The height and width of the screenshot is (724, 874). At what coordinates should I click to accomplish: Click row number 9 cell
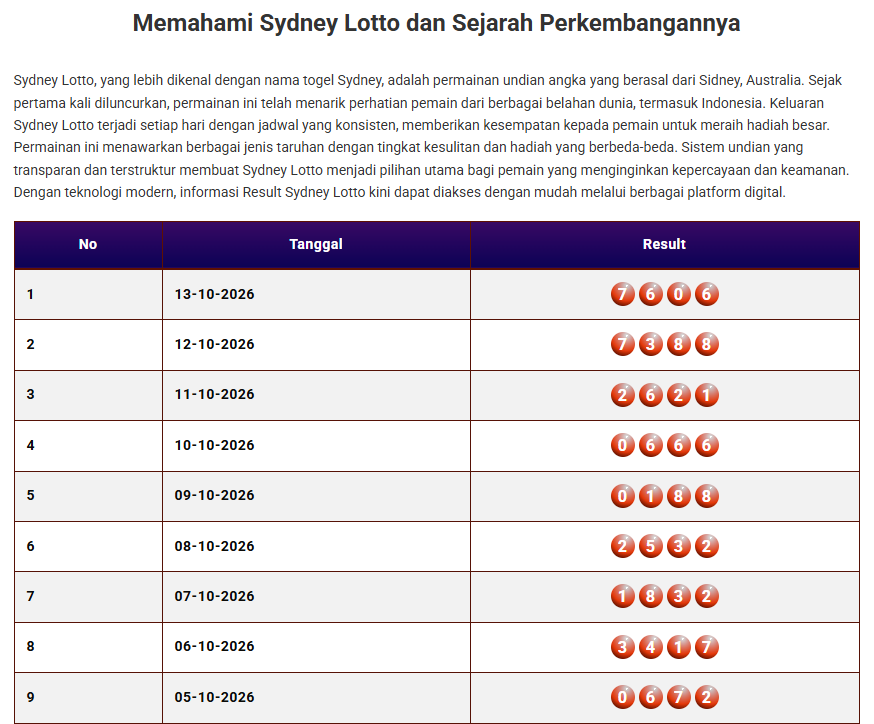coord(88,697)
